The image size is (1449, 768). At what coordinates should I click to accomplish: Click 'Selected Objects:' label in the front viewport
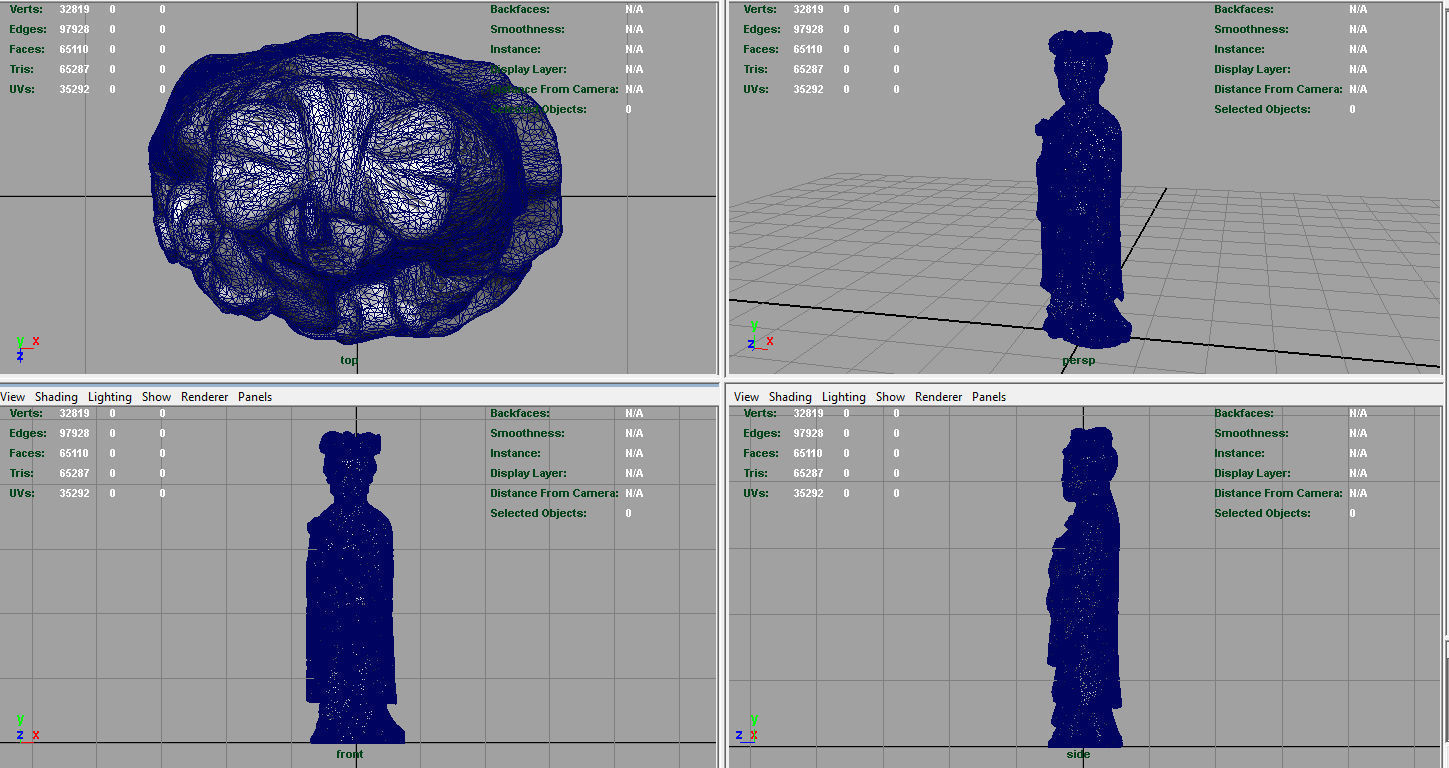538,513
